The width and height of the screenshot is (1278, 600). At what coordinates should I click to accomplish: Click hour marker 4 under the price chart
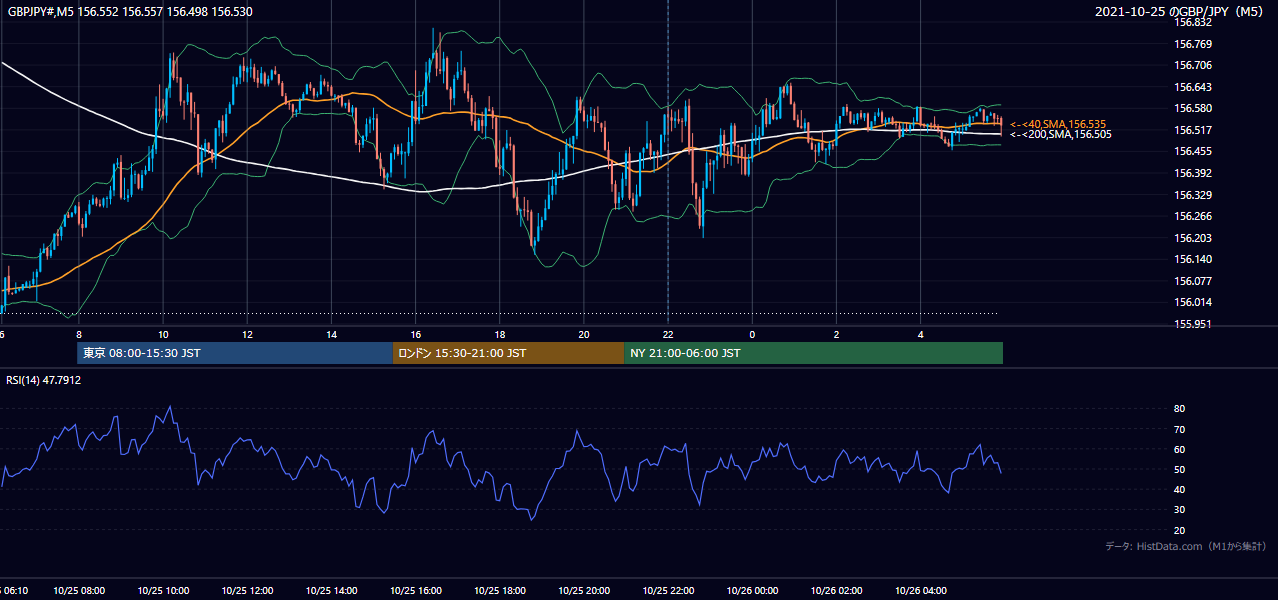[920, 334]
